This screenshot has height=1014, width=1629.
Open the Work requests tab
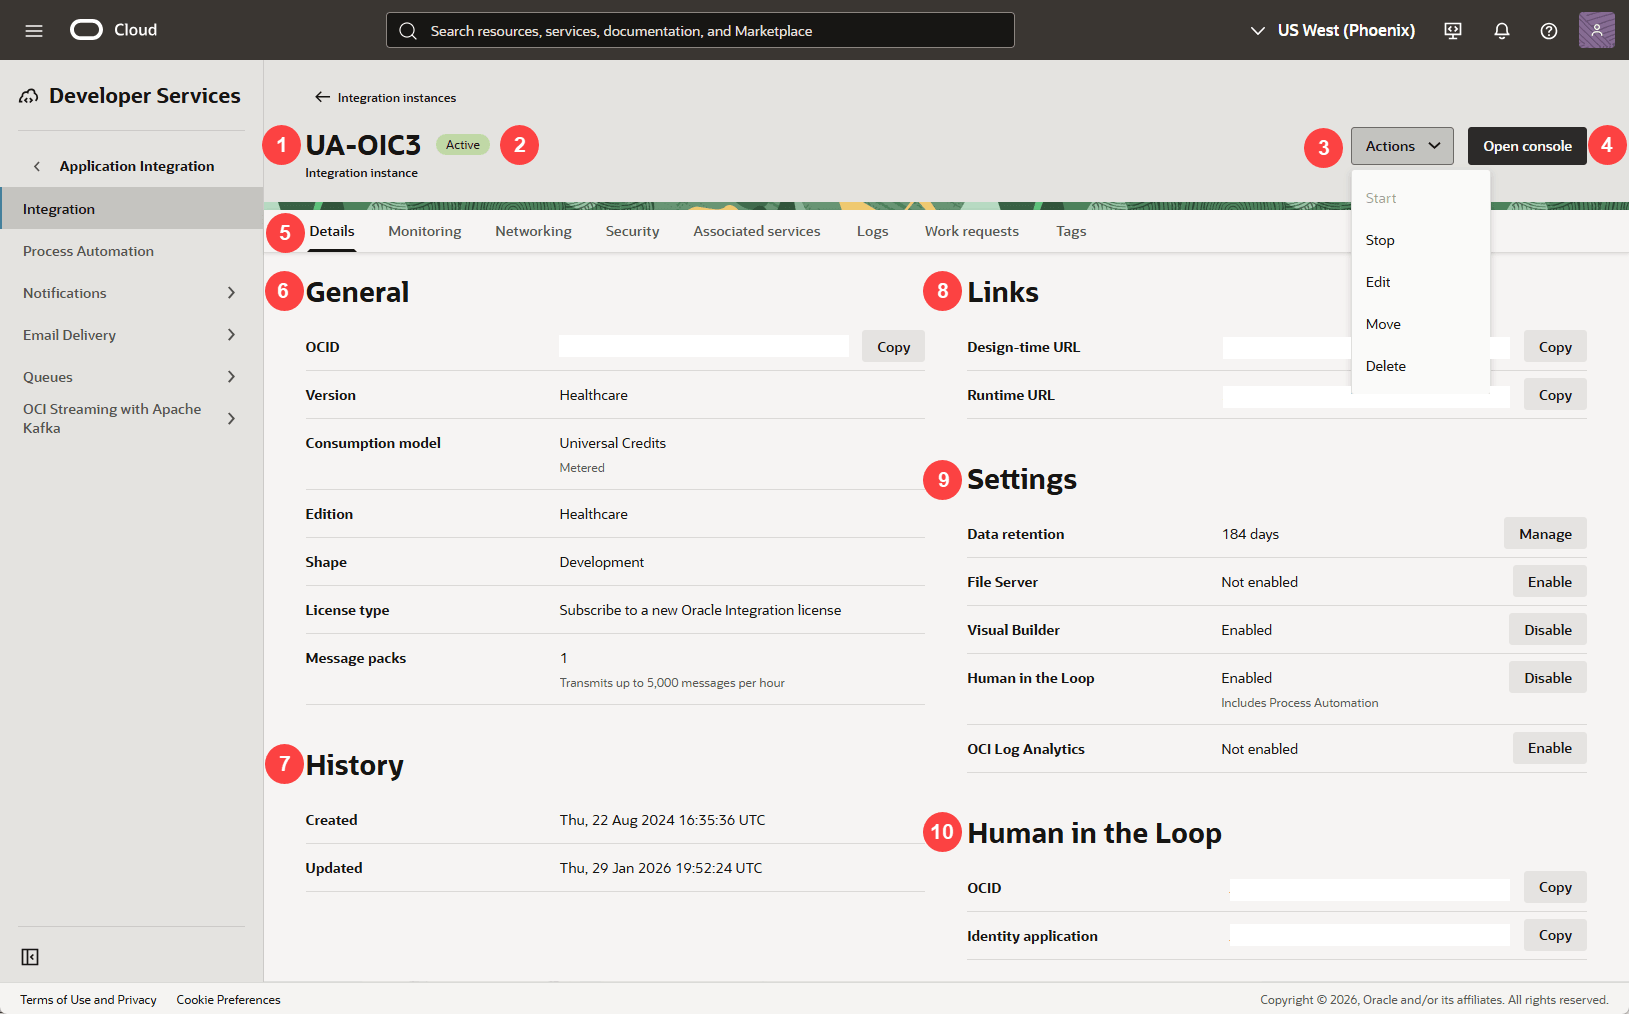[972, 231]
